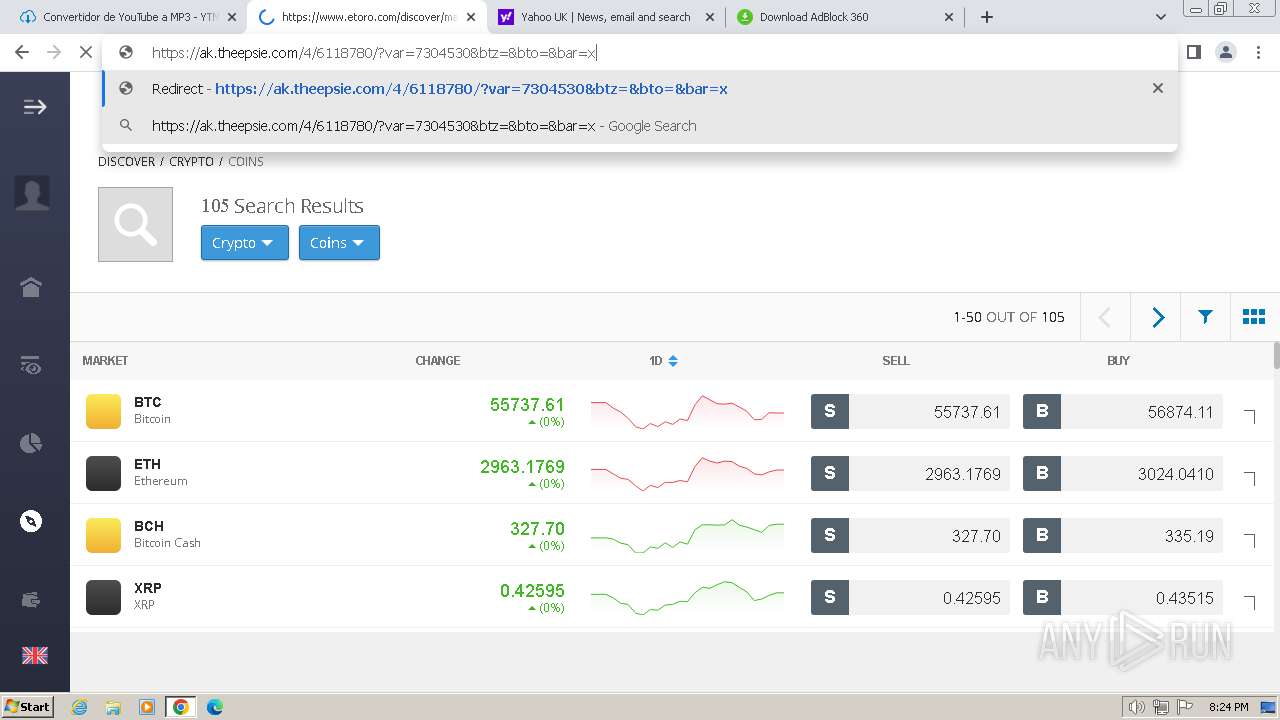Click the volume speaker tray icon
This screenshot has height=720, width=1280.
pyautogui.click(x=1137, y=707)
